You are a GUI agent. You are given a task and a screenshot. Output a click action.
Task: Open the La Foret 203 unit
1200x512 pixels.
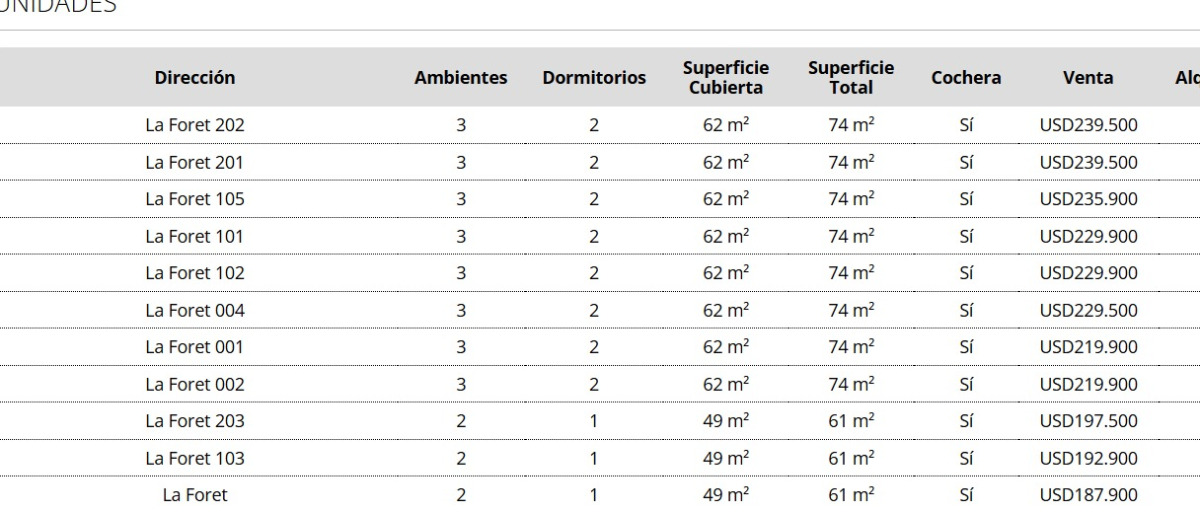195,422
